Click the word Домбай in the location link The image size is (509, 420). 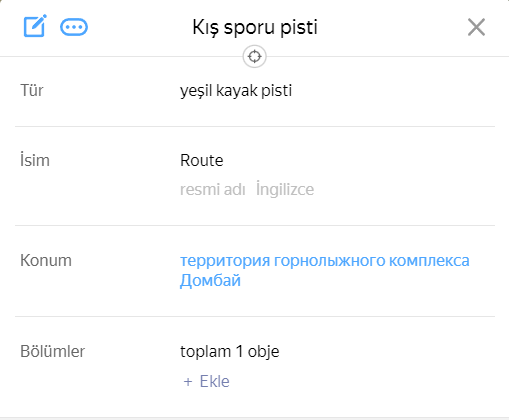click(210, 280)
